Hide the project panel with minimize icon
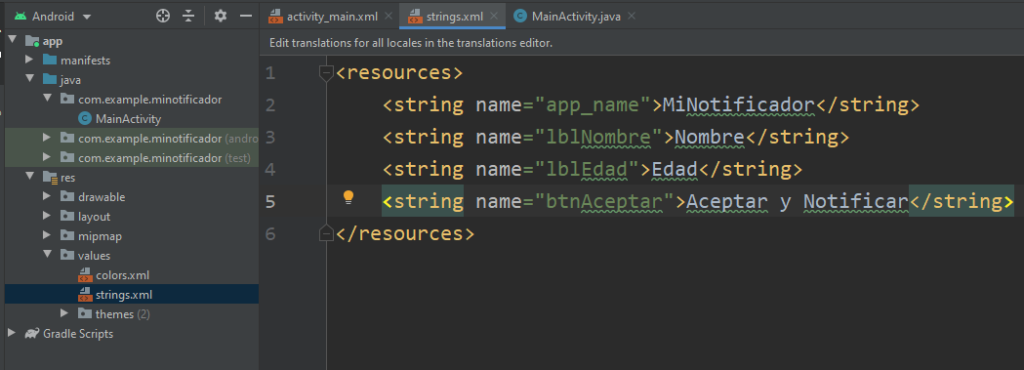1024x370 pixels. tap(246, 16)
